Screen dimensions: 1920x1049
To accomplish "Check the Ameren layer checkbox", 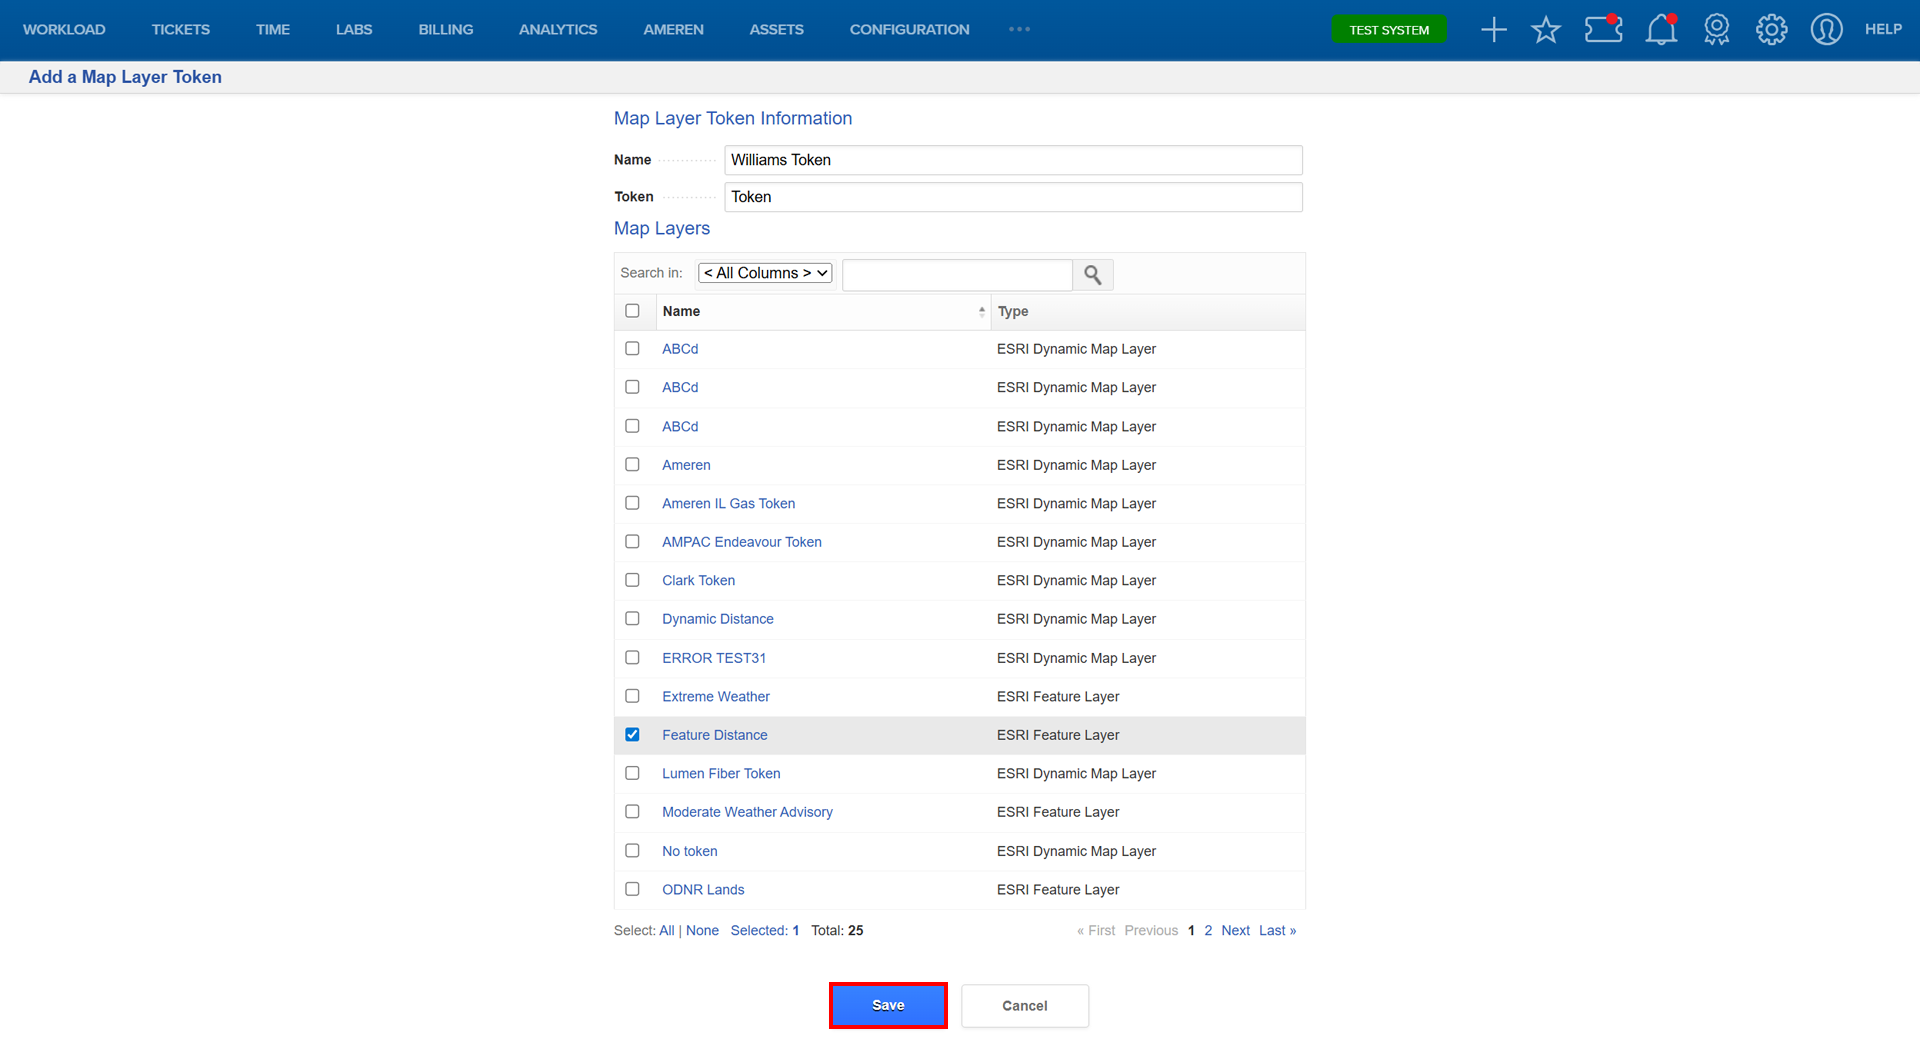I will pos(632,465).
